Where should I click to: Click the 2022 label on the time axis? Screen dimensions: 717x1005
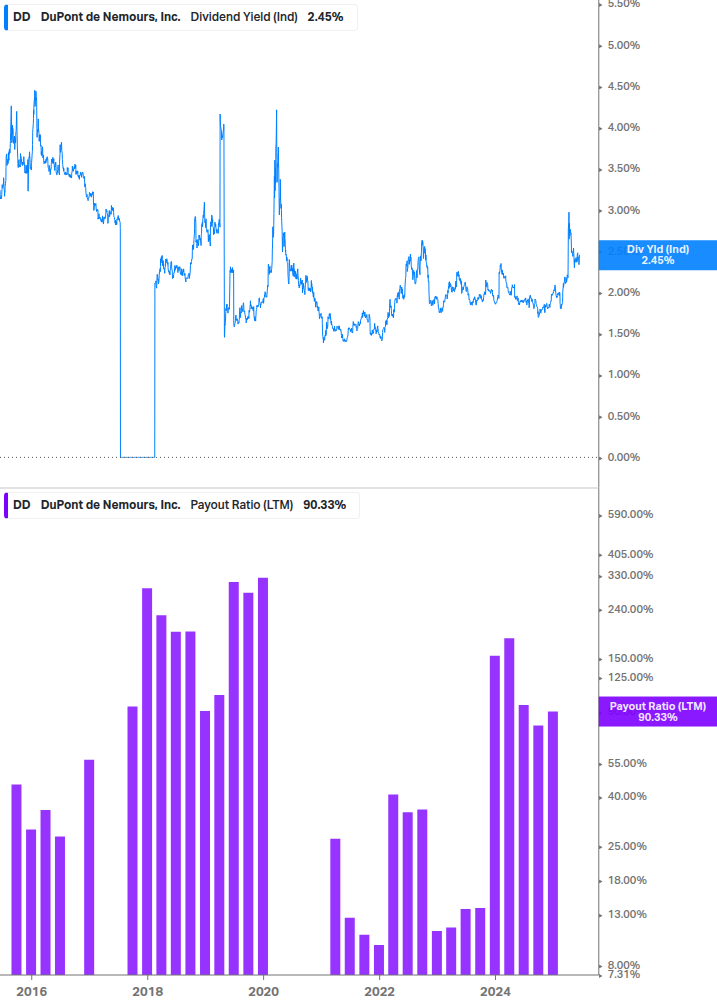pos(379,992)
